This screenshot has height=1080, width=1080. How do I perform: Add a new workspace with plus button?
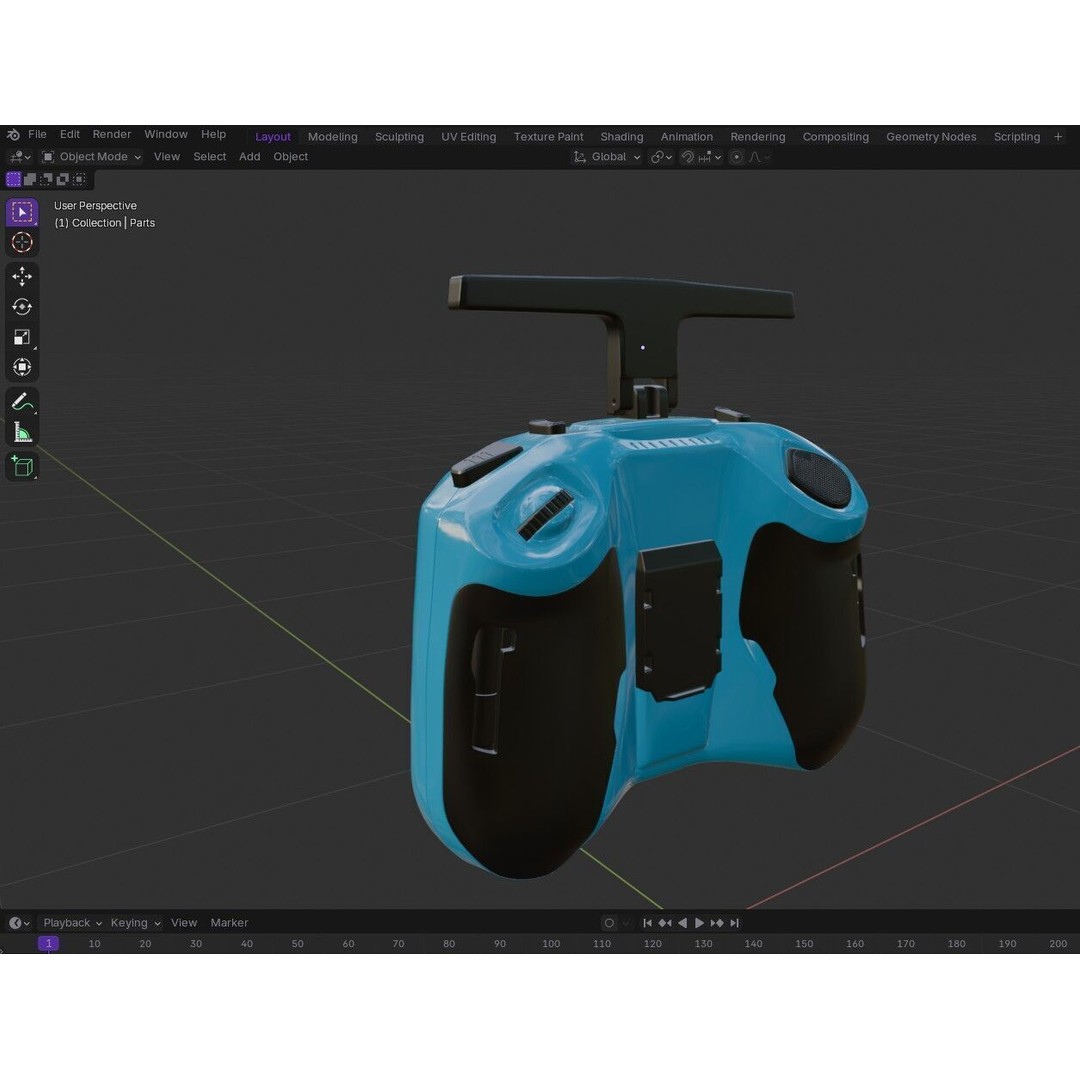coord(1058,137)
